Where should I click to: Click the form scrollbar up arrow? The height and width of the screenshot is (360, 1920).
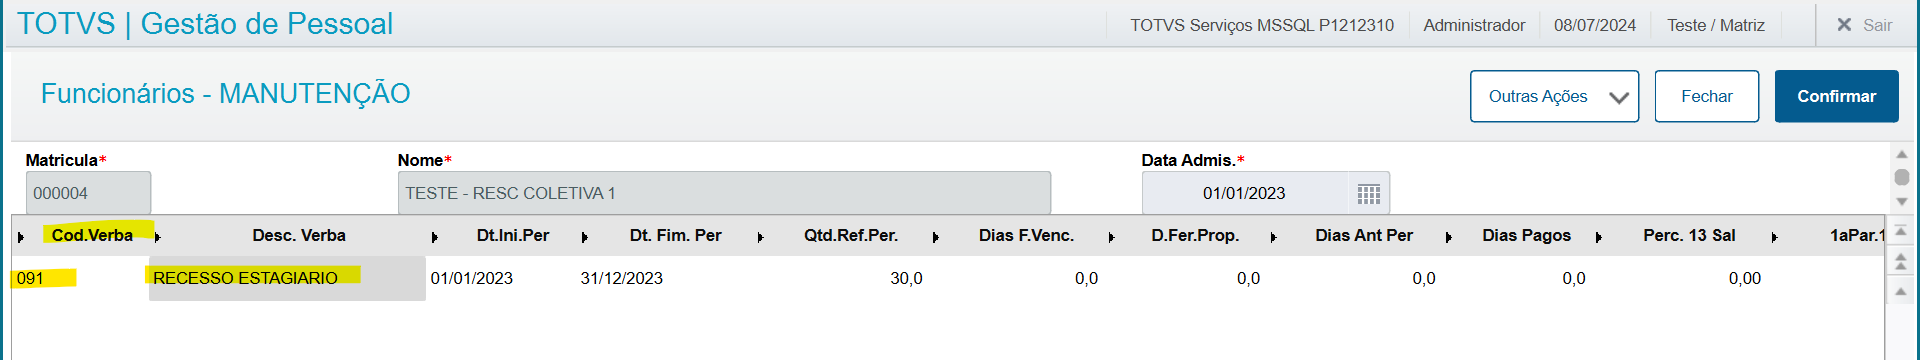[1902, 155]
